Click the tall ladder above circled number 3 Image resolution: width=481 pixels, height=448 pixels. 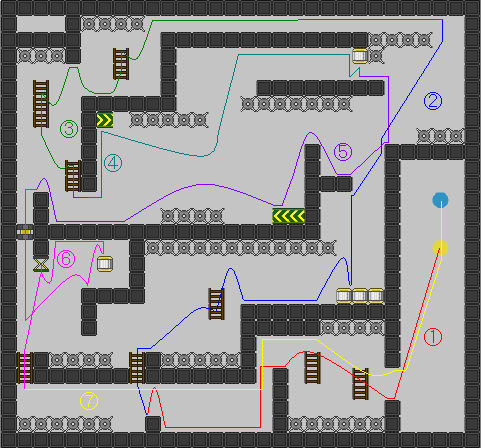click(x=41, y=104)
